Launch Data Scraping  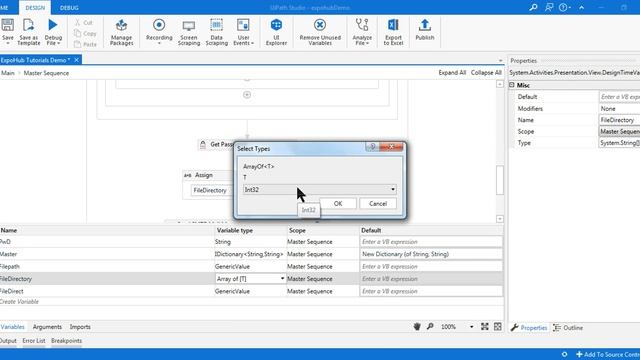coord(216,32)
